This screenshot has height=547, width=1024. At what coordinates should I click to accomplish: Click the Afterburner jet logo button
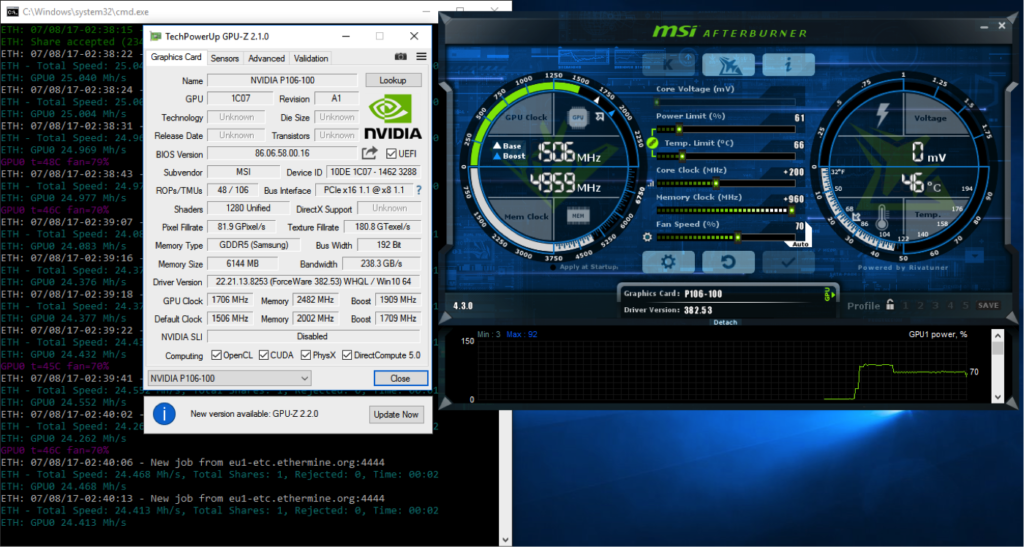pos(728,65)
